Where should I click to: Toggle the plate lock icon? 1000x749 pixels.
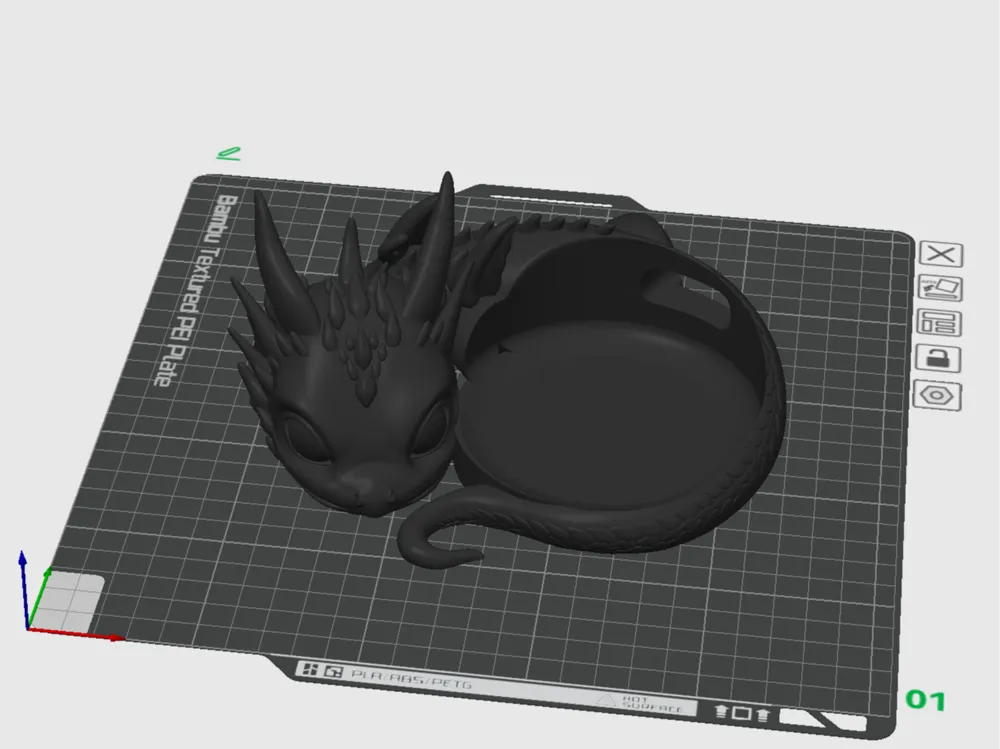939,359
